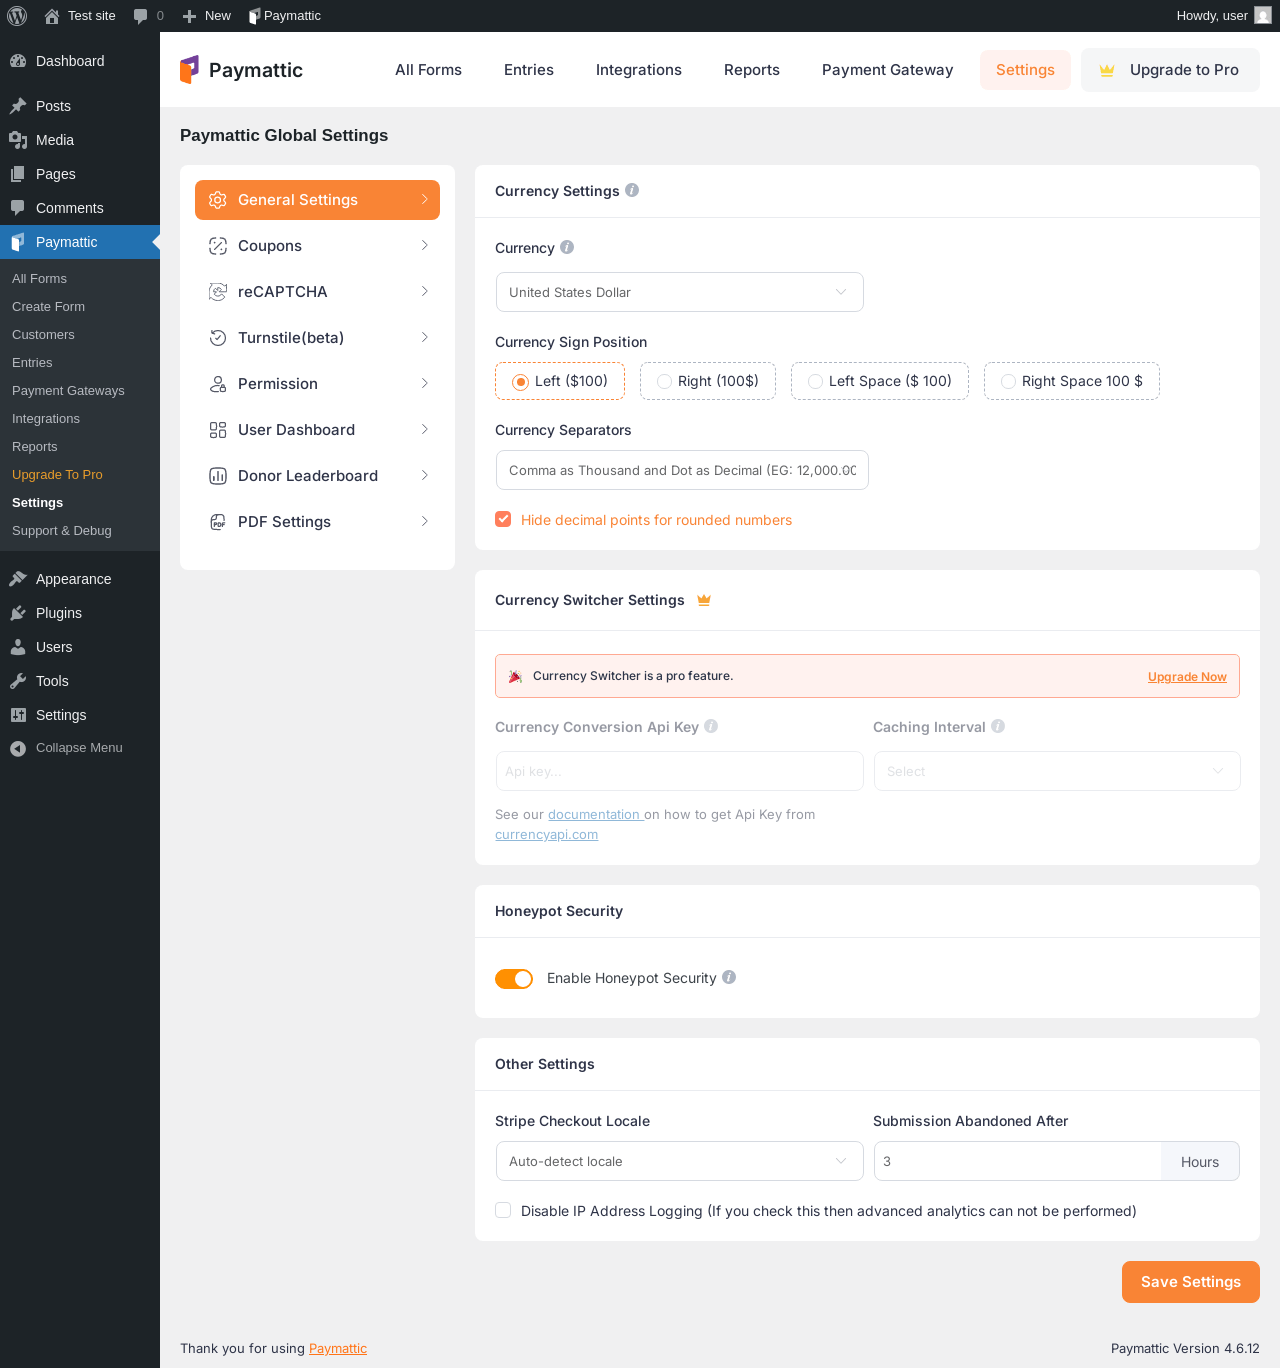
Task: Click the Appearance brush icon
Action: [18, 579]
